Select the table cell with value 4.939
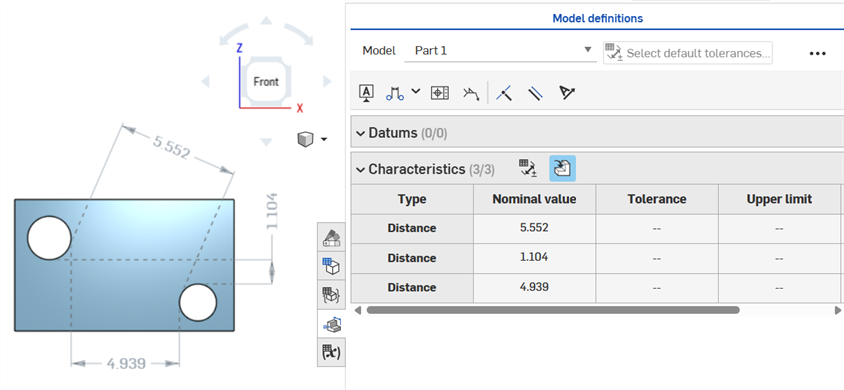 click(534, 287)
